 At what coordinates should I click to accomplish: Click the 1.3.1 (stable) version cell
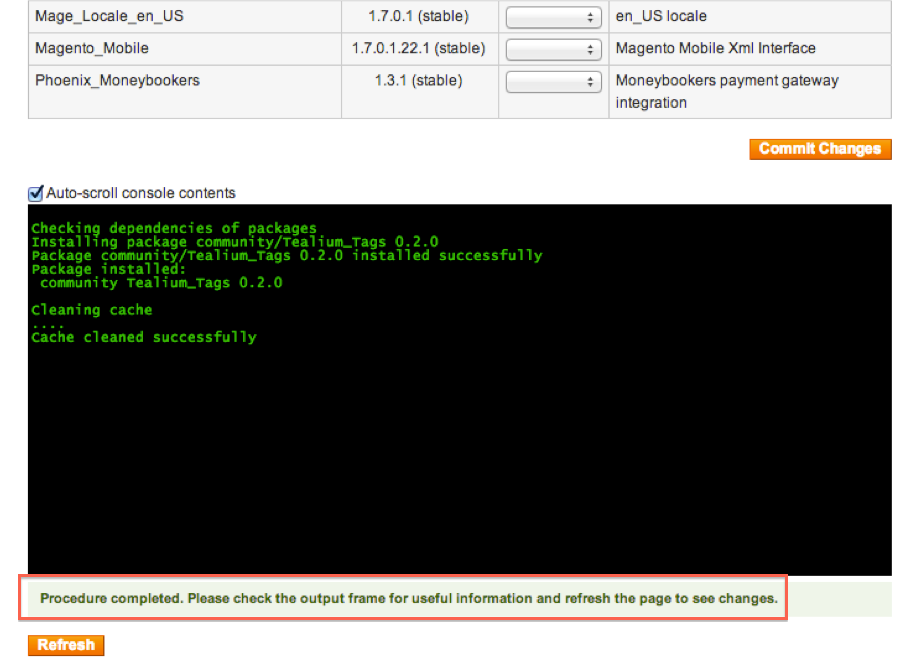[418, 80]
